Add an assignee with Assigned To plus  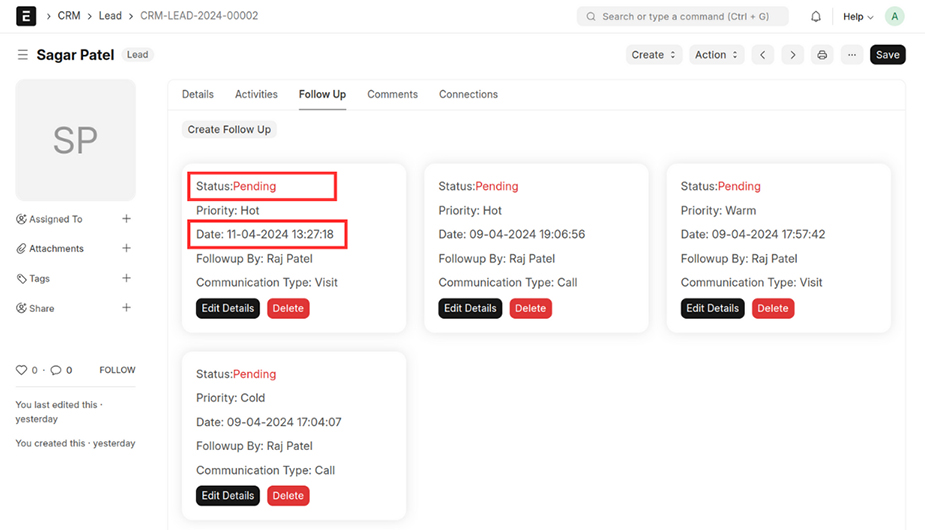(x=126, y=219)
